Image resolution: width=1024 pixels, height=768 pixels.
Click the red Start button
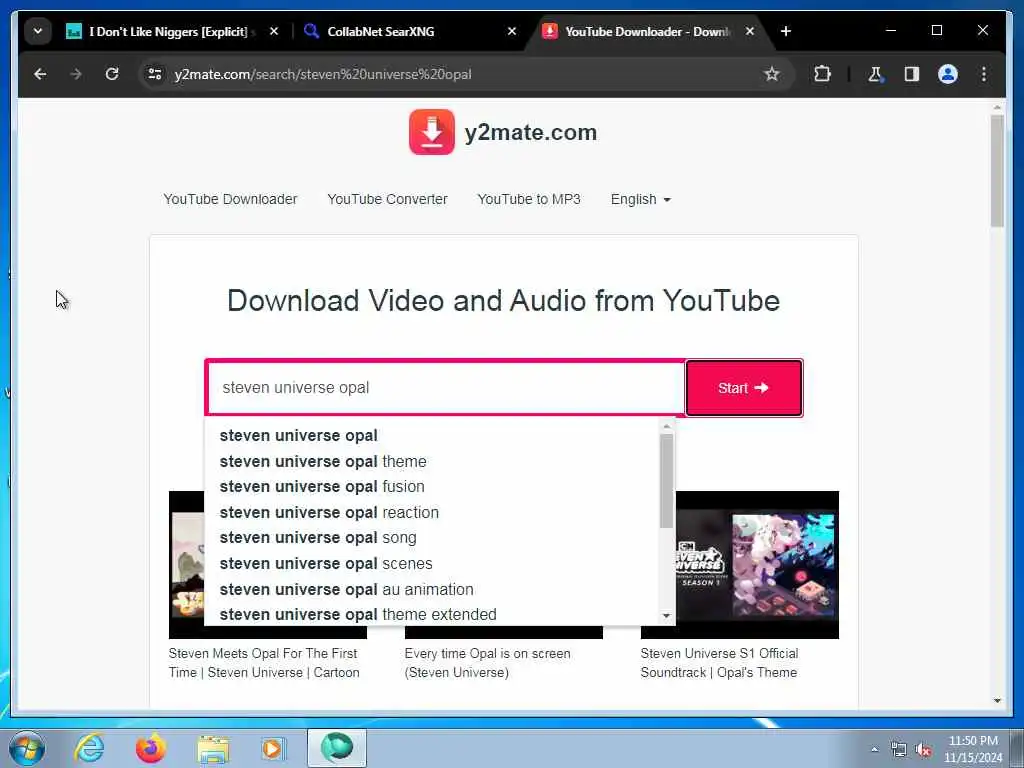click(x=744, y=388)
